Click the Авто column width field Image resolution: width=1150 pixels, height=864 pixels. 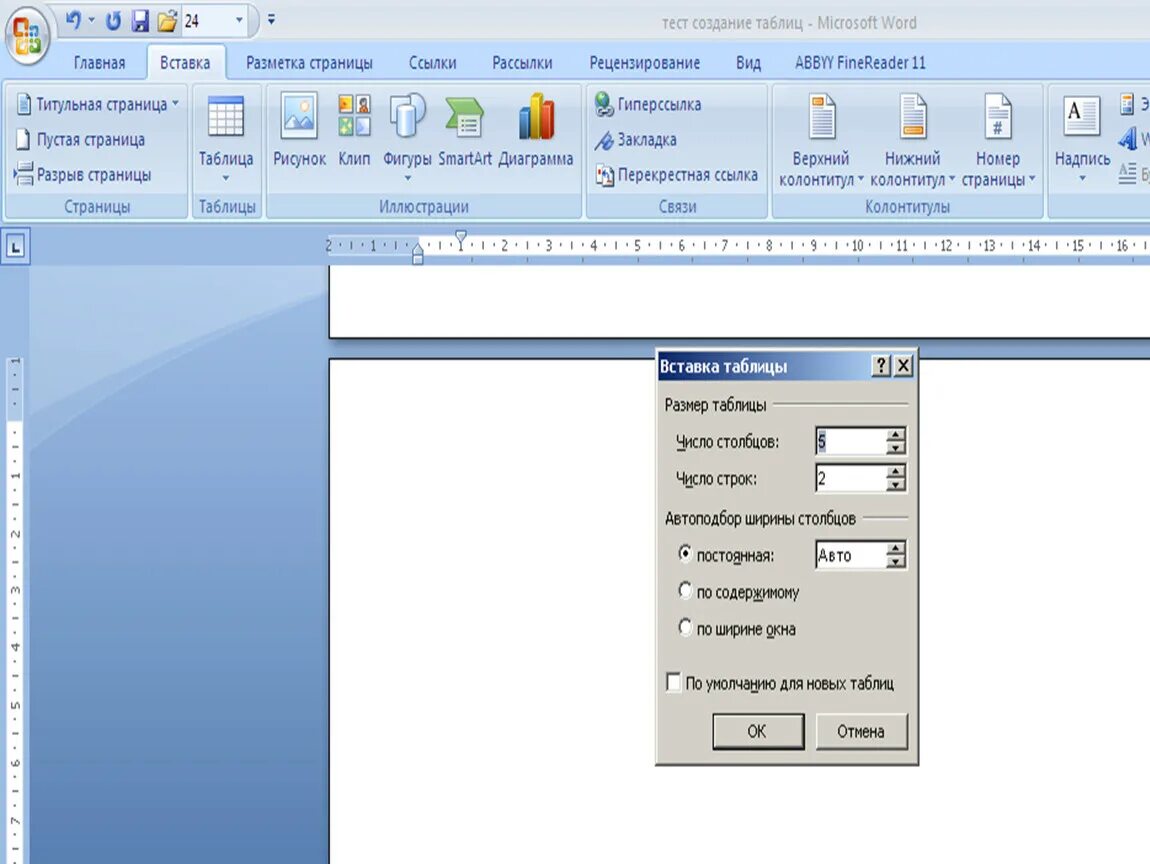850,555
